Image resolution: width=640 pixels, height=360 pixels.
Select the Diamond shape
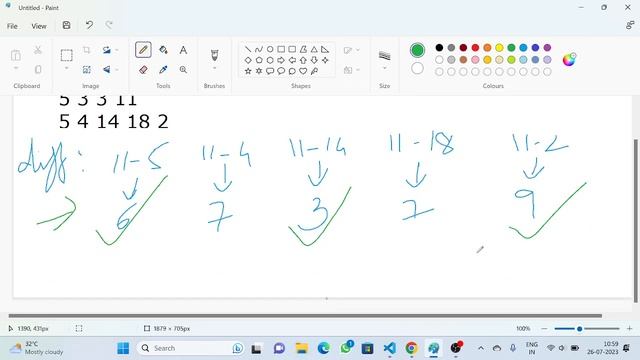(x=248, y=60)
